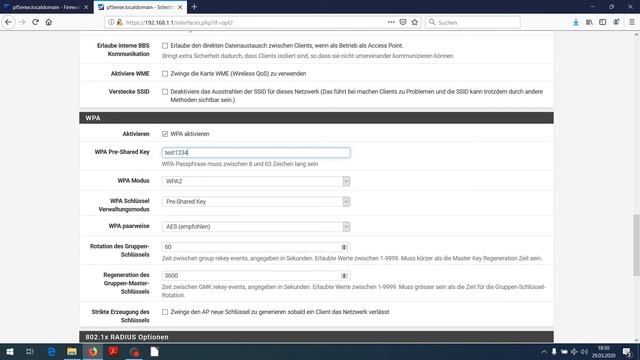Click scrollbar up arrow
The height and width of the screenshot is (360, 640).
tap(636, 35)
